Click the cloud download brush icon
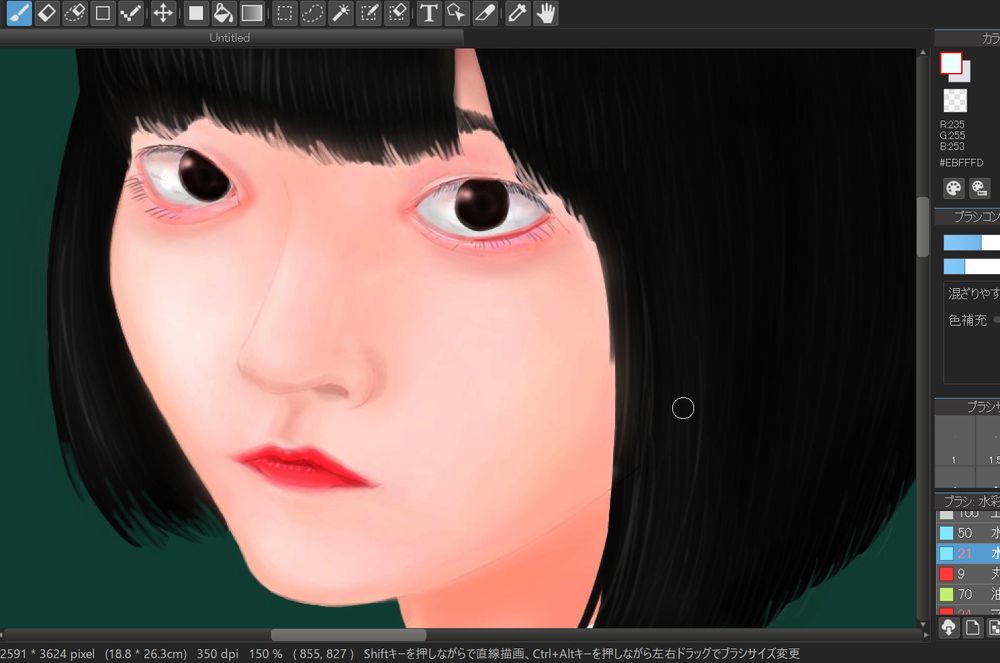Screen dimensions: 1000x663 (948, 628)
